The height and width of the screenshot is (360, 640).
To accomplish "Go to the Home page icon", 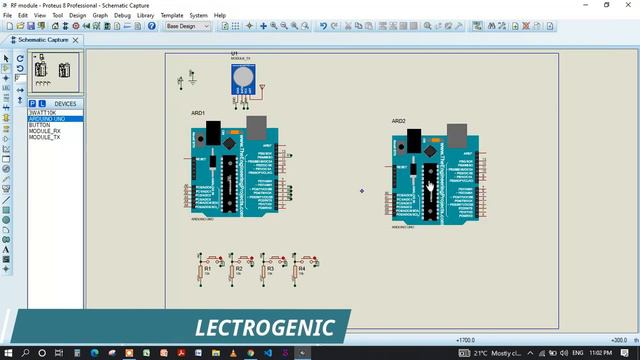I will [55, 26].
